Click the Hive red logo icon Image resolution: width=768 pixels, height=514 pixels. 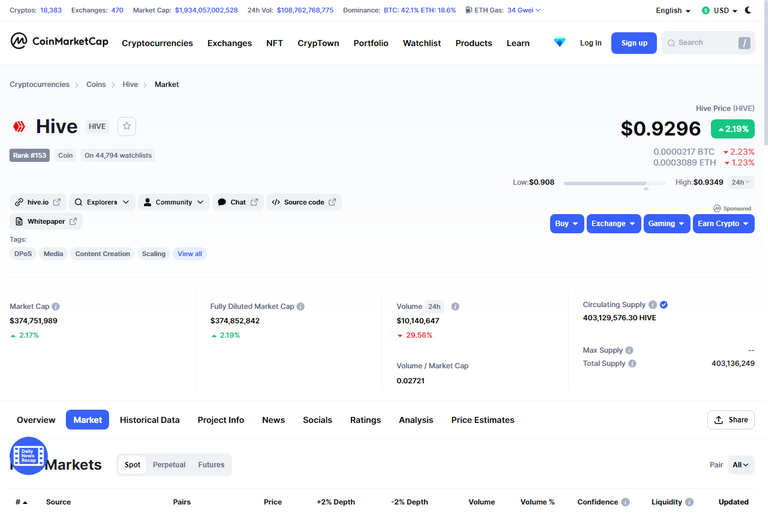(19, 126)
